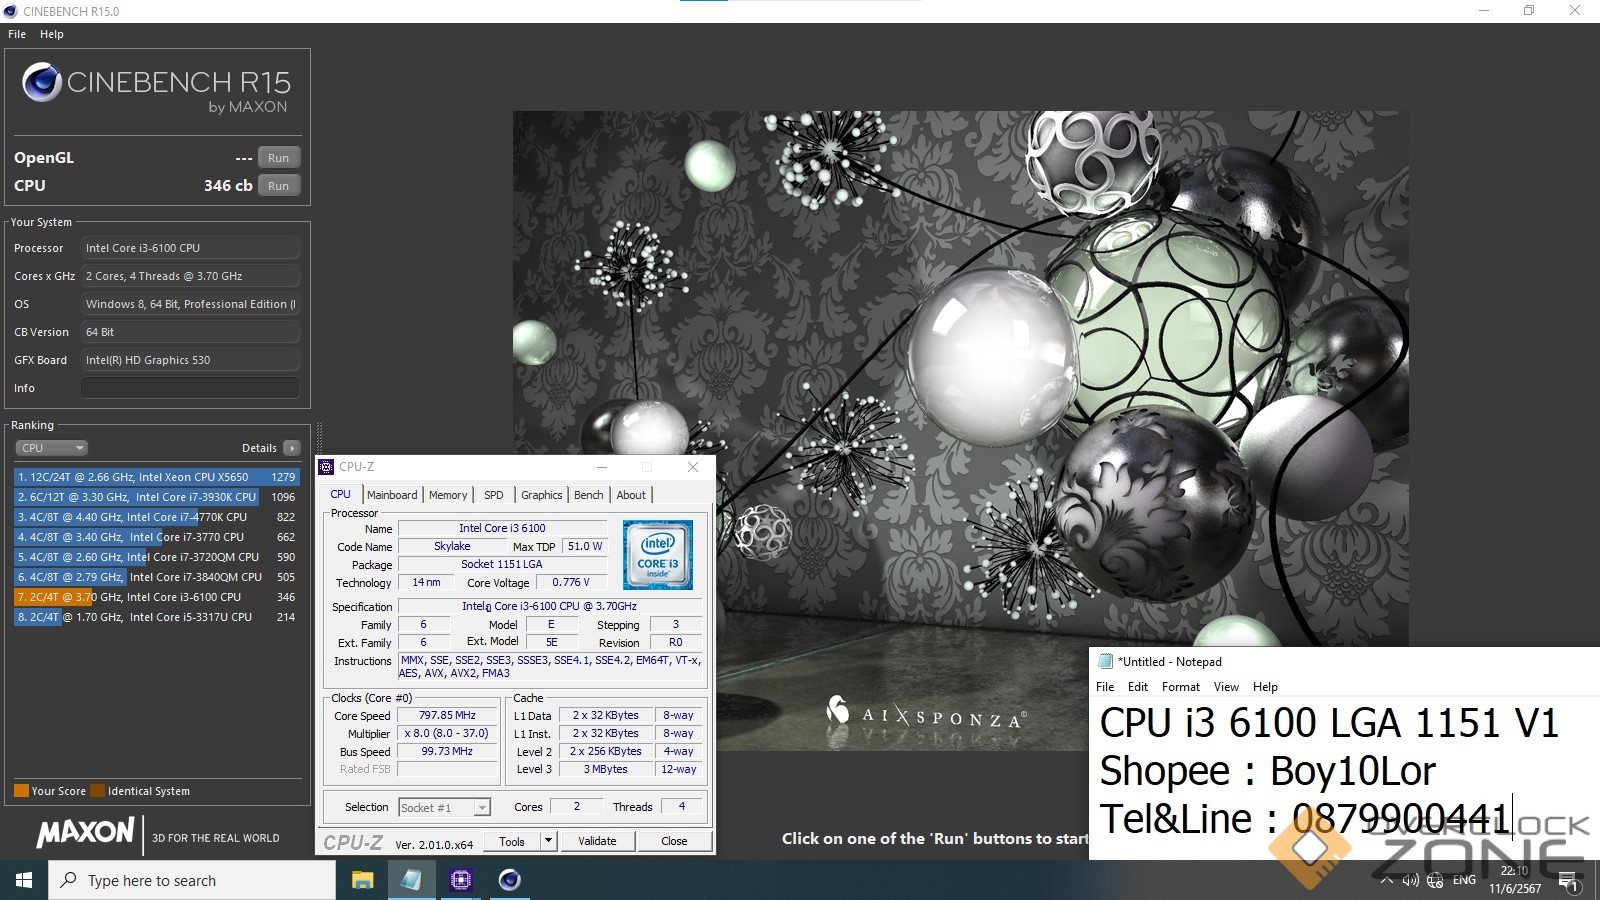Switch to Notepad via taskbar icon

pyautogui.click(x=411, y=880)
